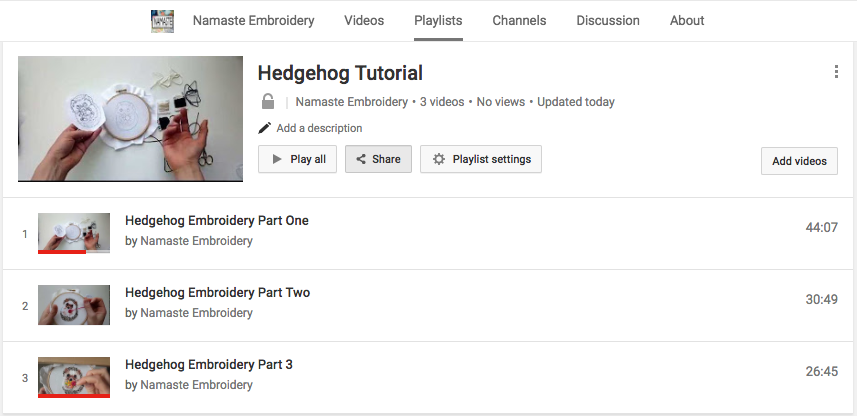Select the Playlists tab
Viewport: 857px width, 416px height.
pos(438,21)
